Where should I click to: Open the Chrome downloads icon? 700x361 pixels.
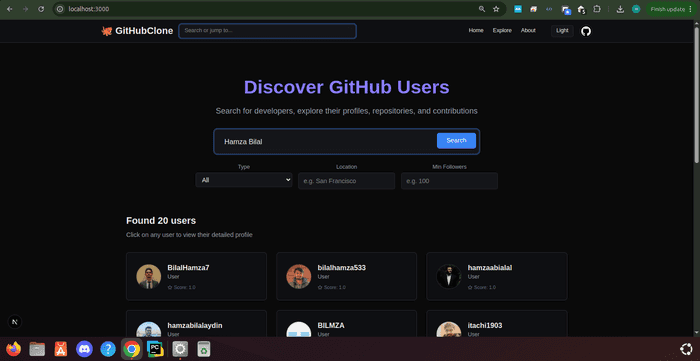(620, 9)
